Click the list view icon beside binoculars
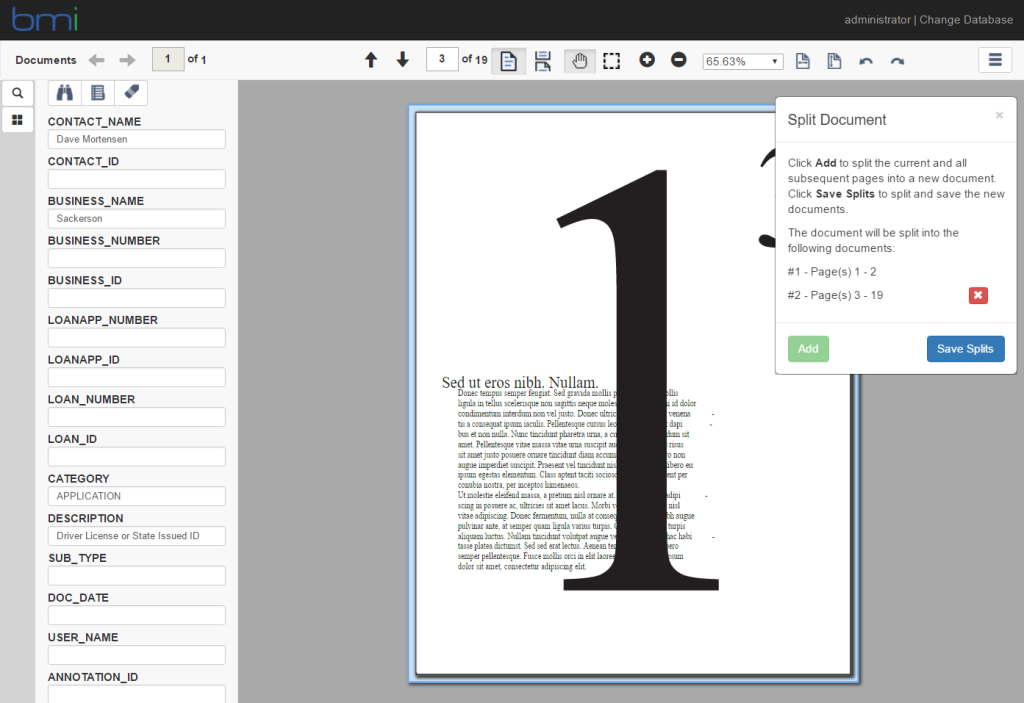This screenshot has width=1024, height=703. (98, 93)
